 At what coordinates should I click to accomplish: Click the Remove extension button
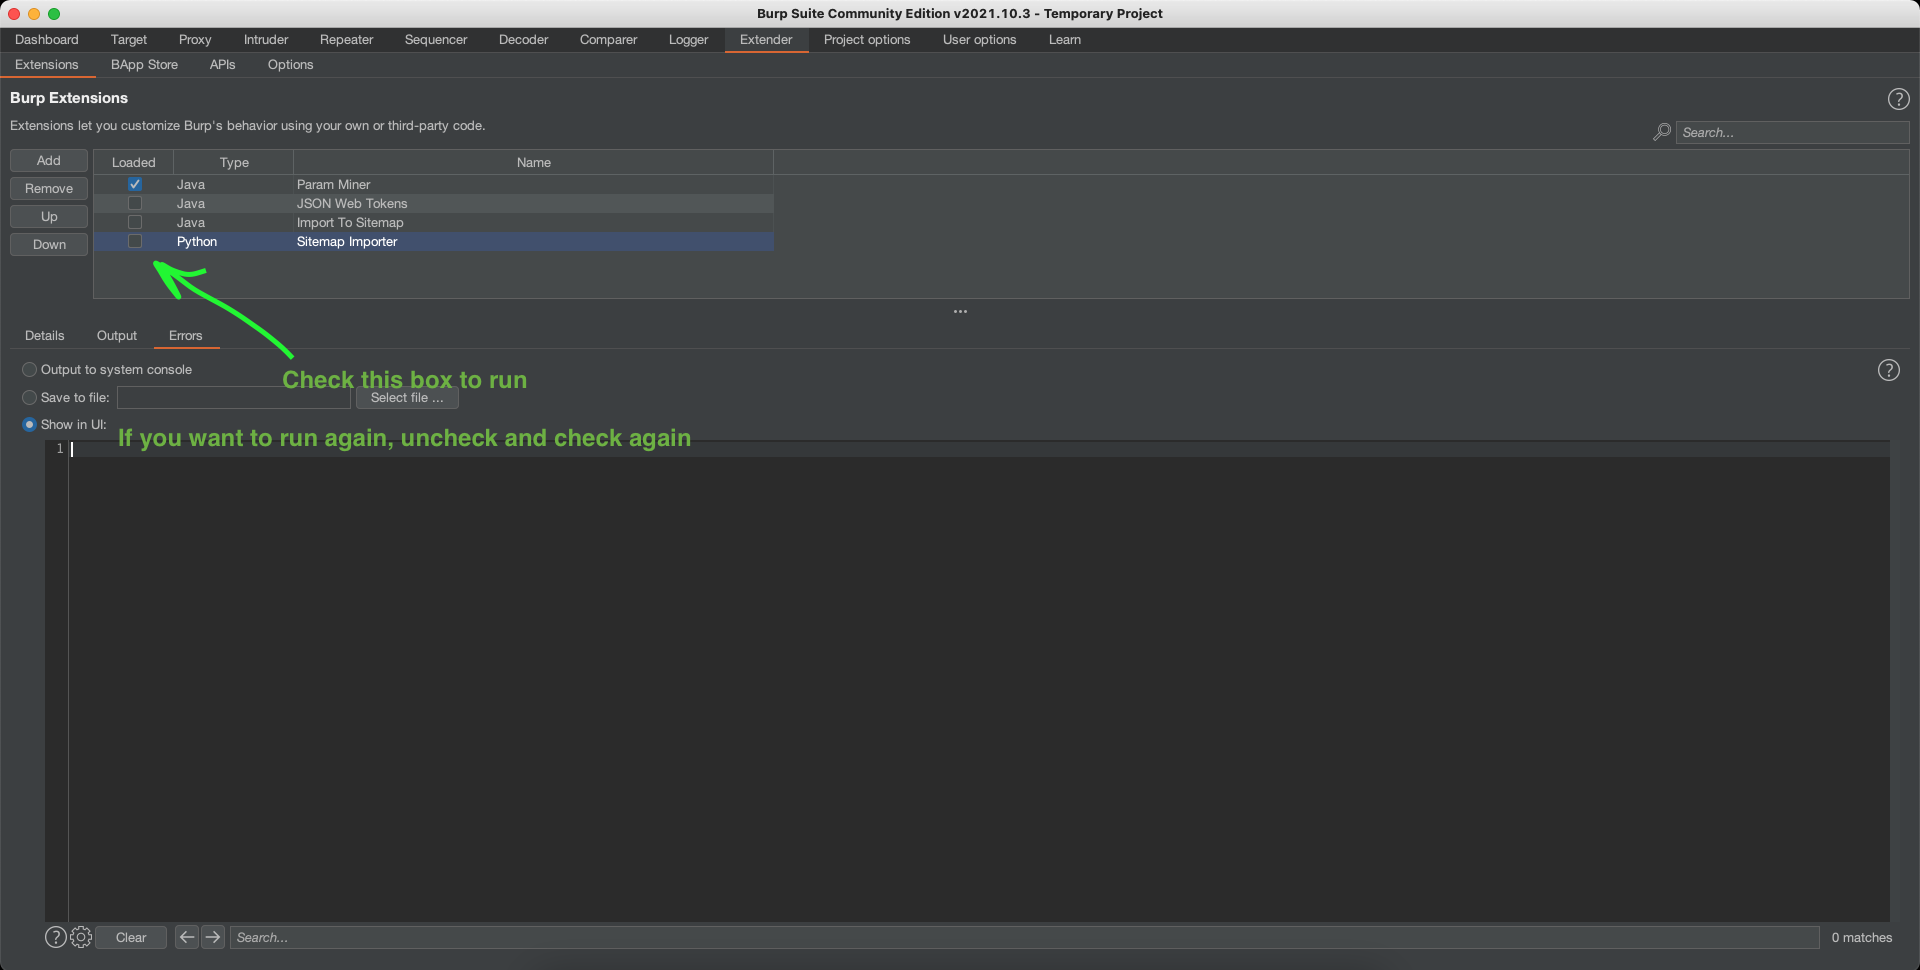49,189
